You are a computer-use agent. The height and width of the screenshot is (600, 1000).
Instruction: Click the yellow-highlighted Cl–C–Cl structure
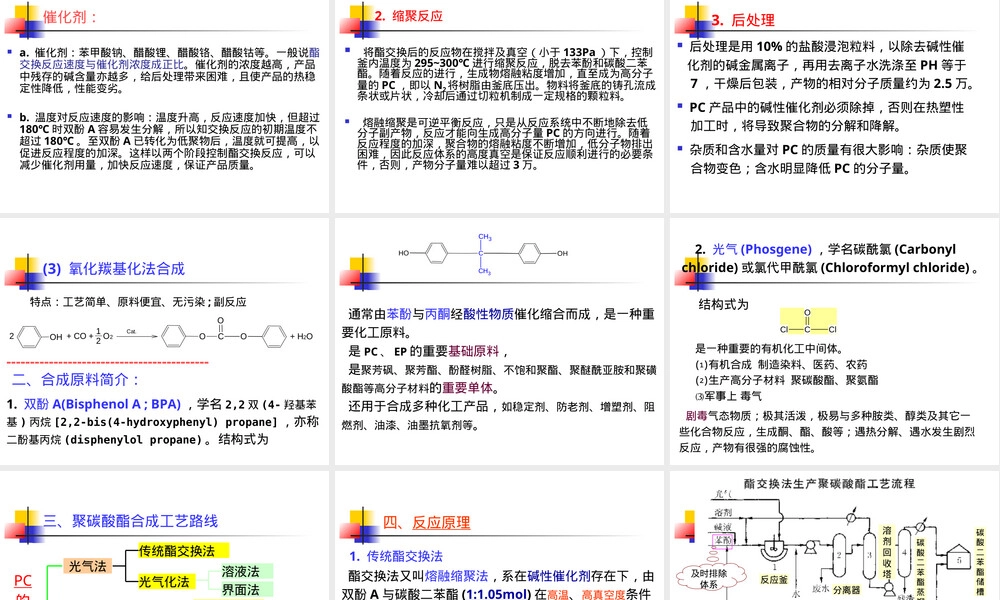pos(808,321)
